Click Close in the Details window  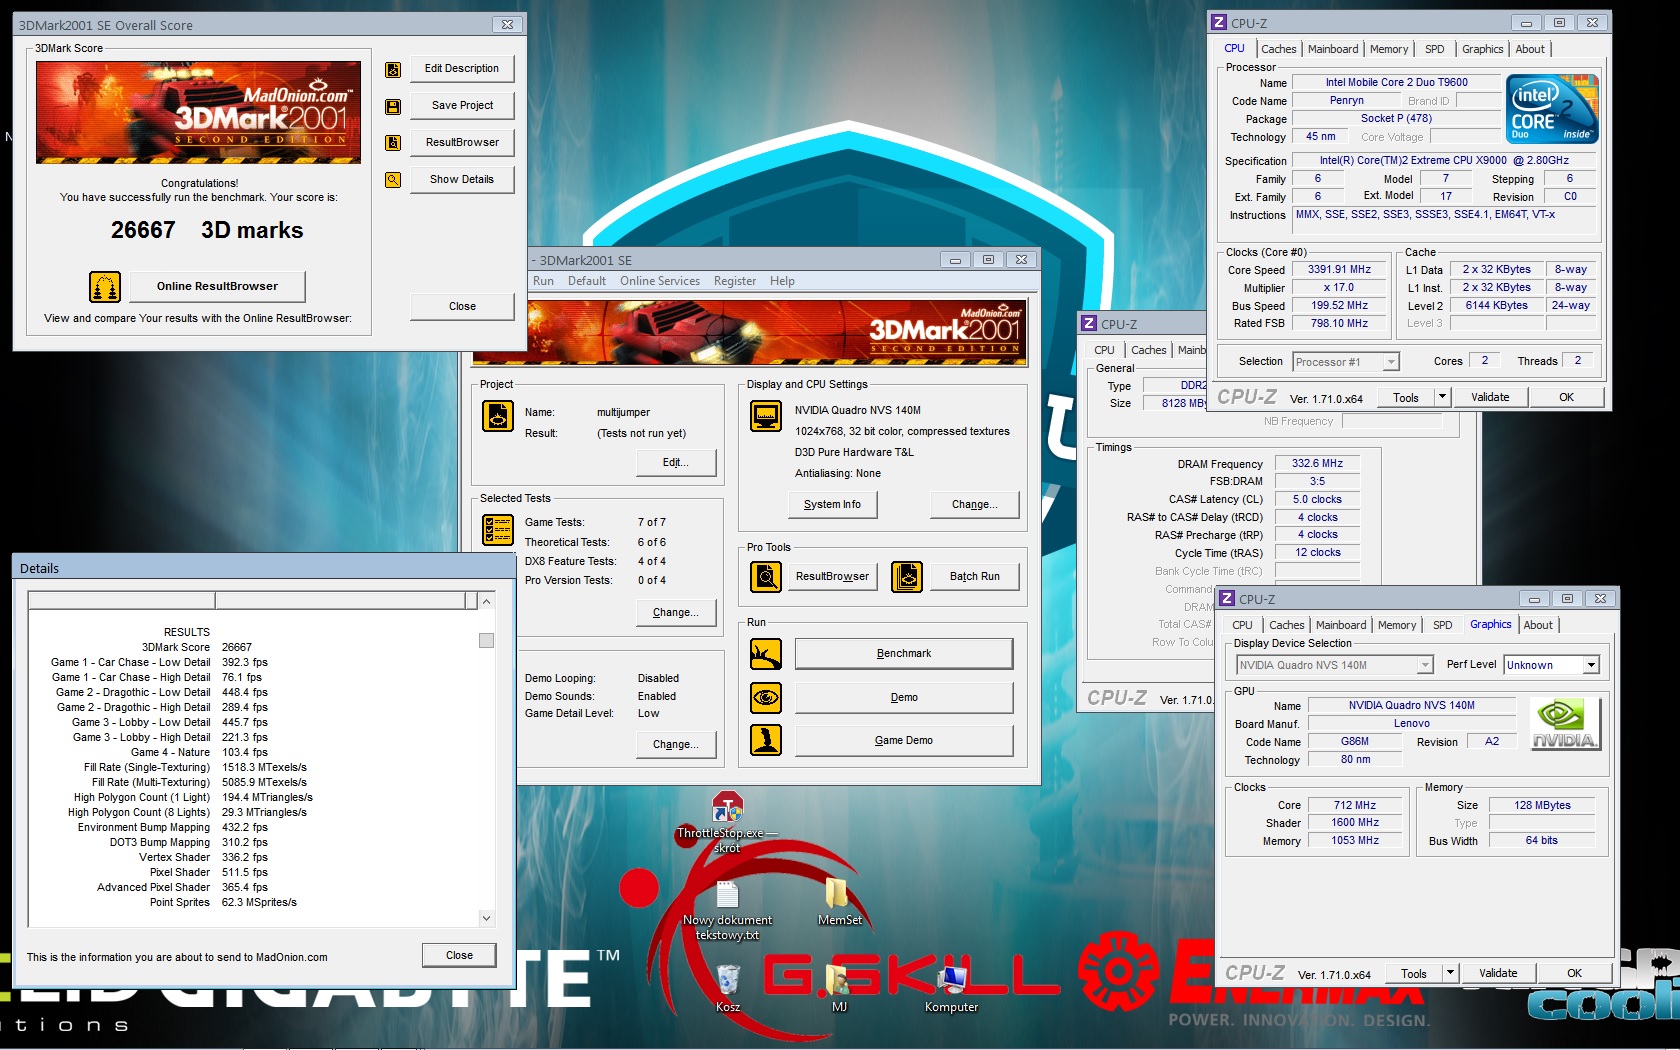tap(460, 956)
